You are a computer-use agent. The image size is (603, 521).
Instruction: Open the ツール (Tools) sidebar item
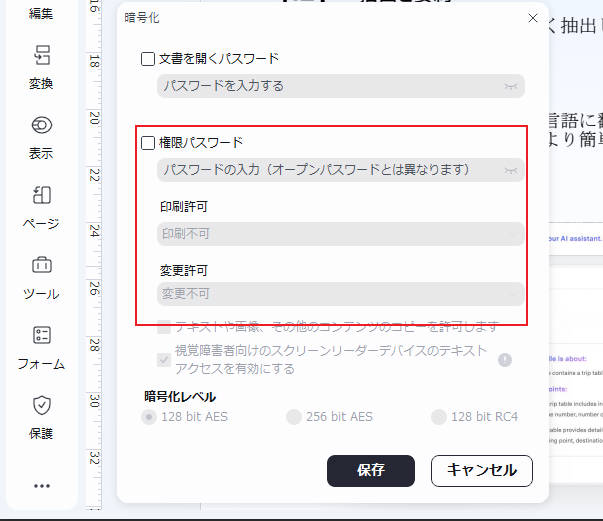[41, 277]
